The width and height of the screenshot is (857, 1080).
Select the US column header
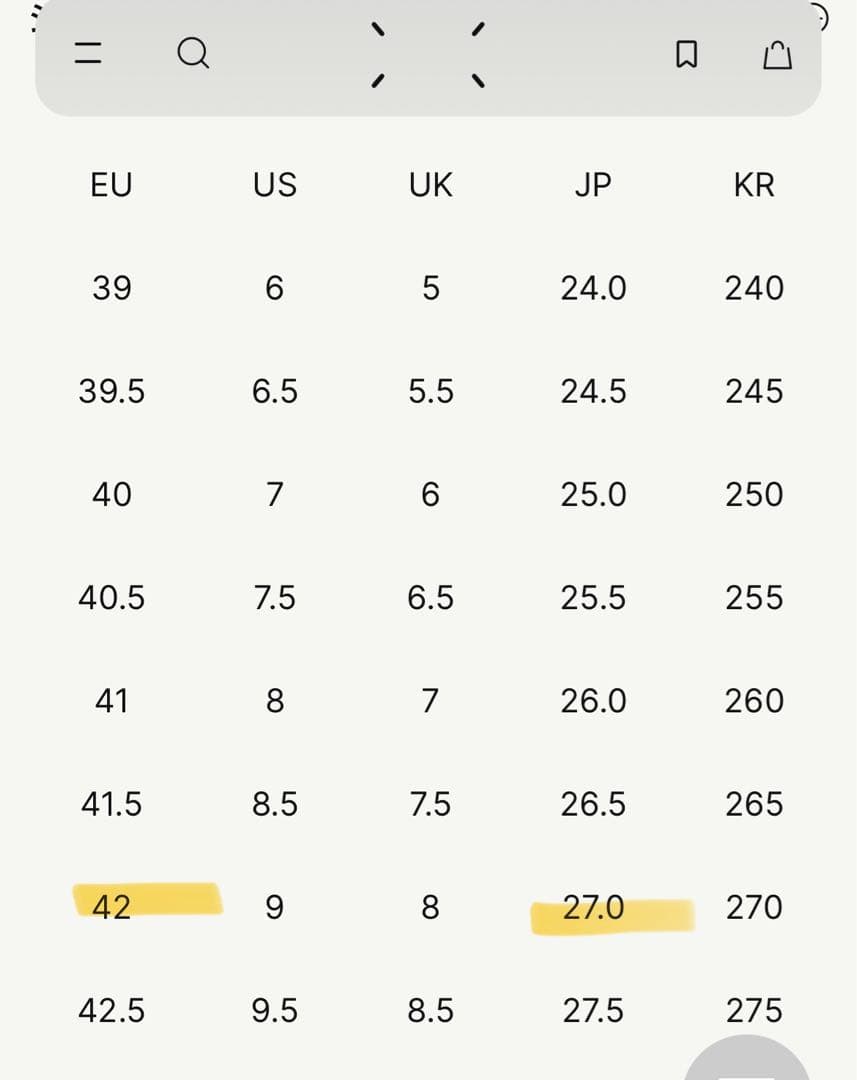(x=274, y=185)
